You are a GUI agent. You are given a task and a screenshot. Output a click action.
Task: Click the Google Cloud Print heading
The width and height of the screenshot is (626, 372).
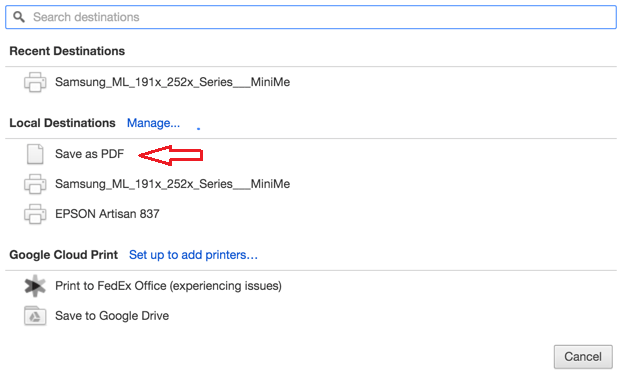point(63,255)
